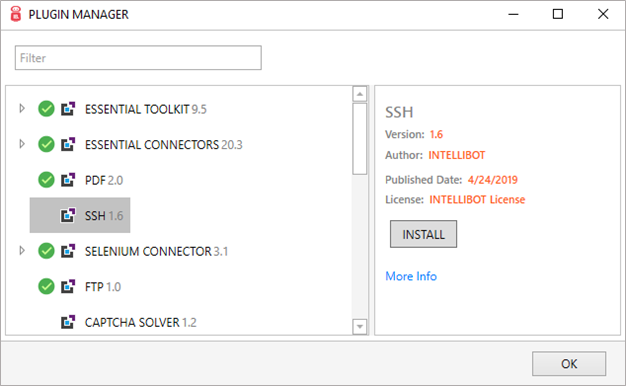
Task: Click green installed checkmark beside PDF
Action: point(46,180)
